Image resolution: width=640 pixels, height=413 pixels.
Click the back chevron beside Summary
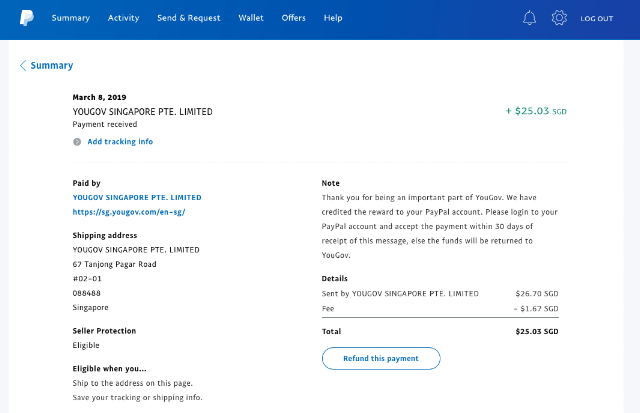pos(23,65)
